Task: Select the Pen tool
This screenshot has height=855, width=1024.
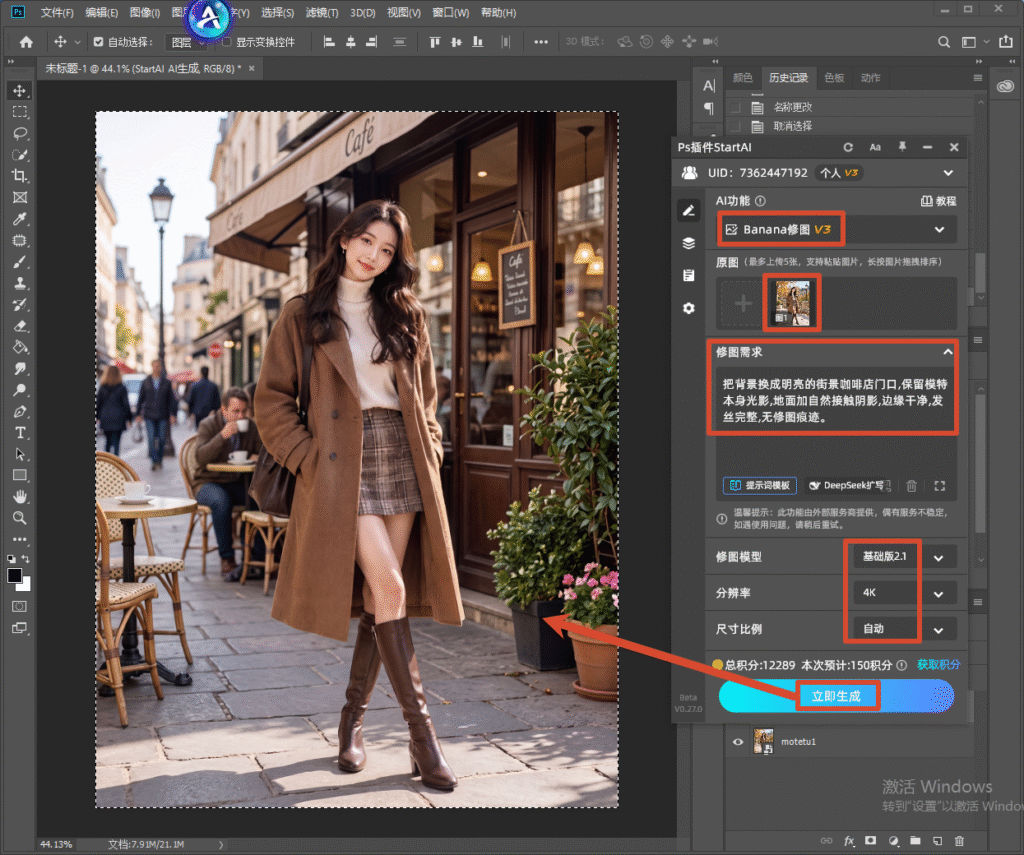Action: (20, 411)
